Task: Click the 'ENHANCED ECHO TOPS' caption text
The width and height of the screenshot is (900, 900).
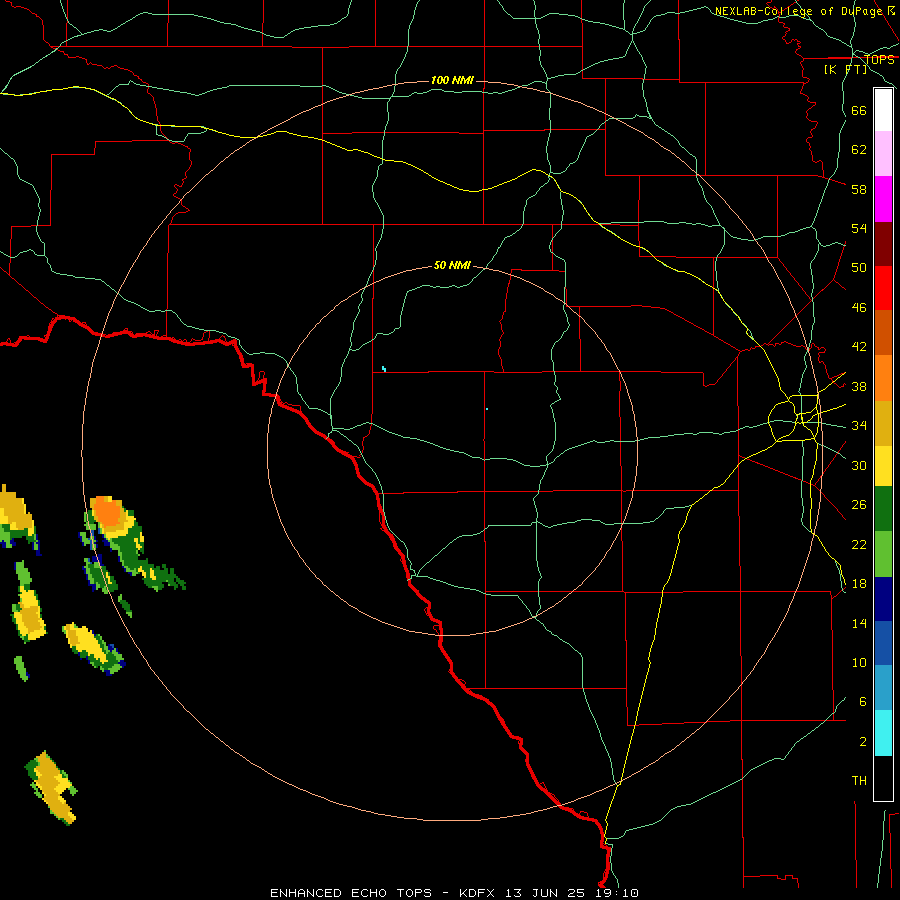Action: coord(351,893)
